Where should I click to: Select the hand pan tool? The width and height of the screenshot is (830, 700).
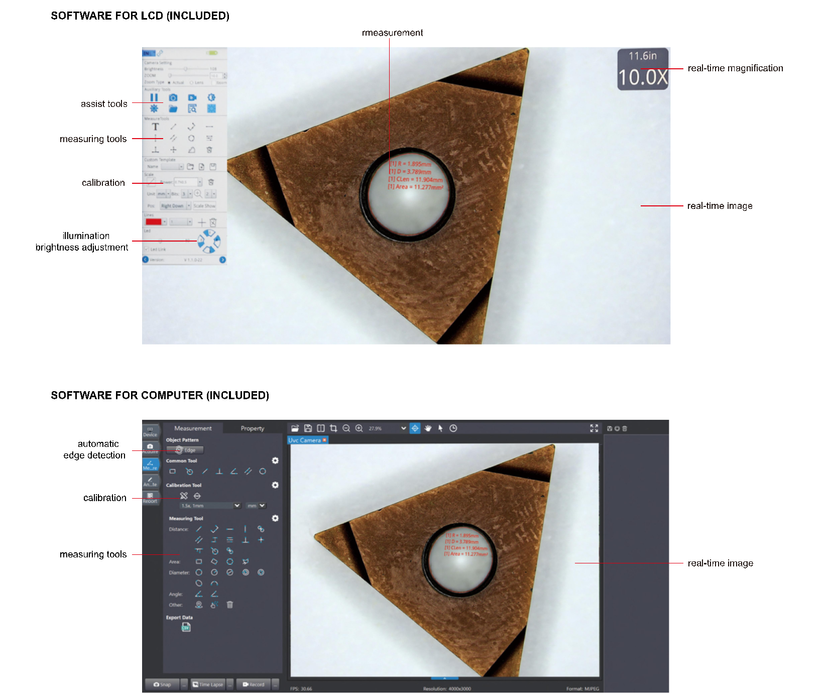428,428
